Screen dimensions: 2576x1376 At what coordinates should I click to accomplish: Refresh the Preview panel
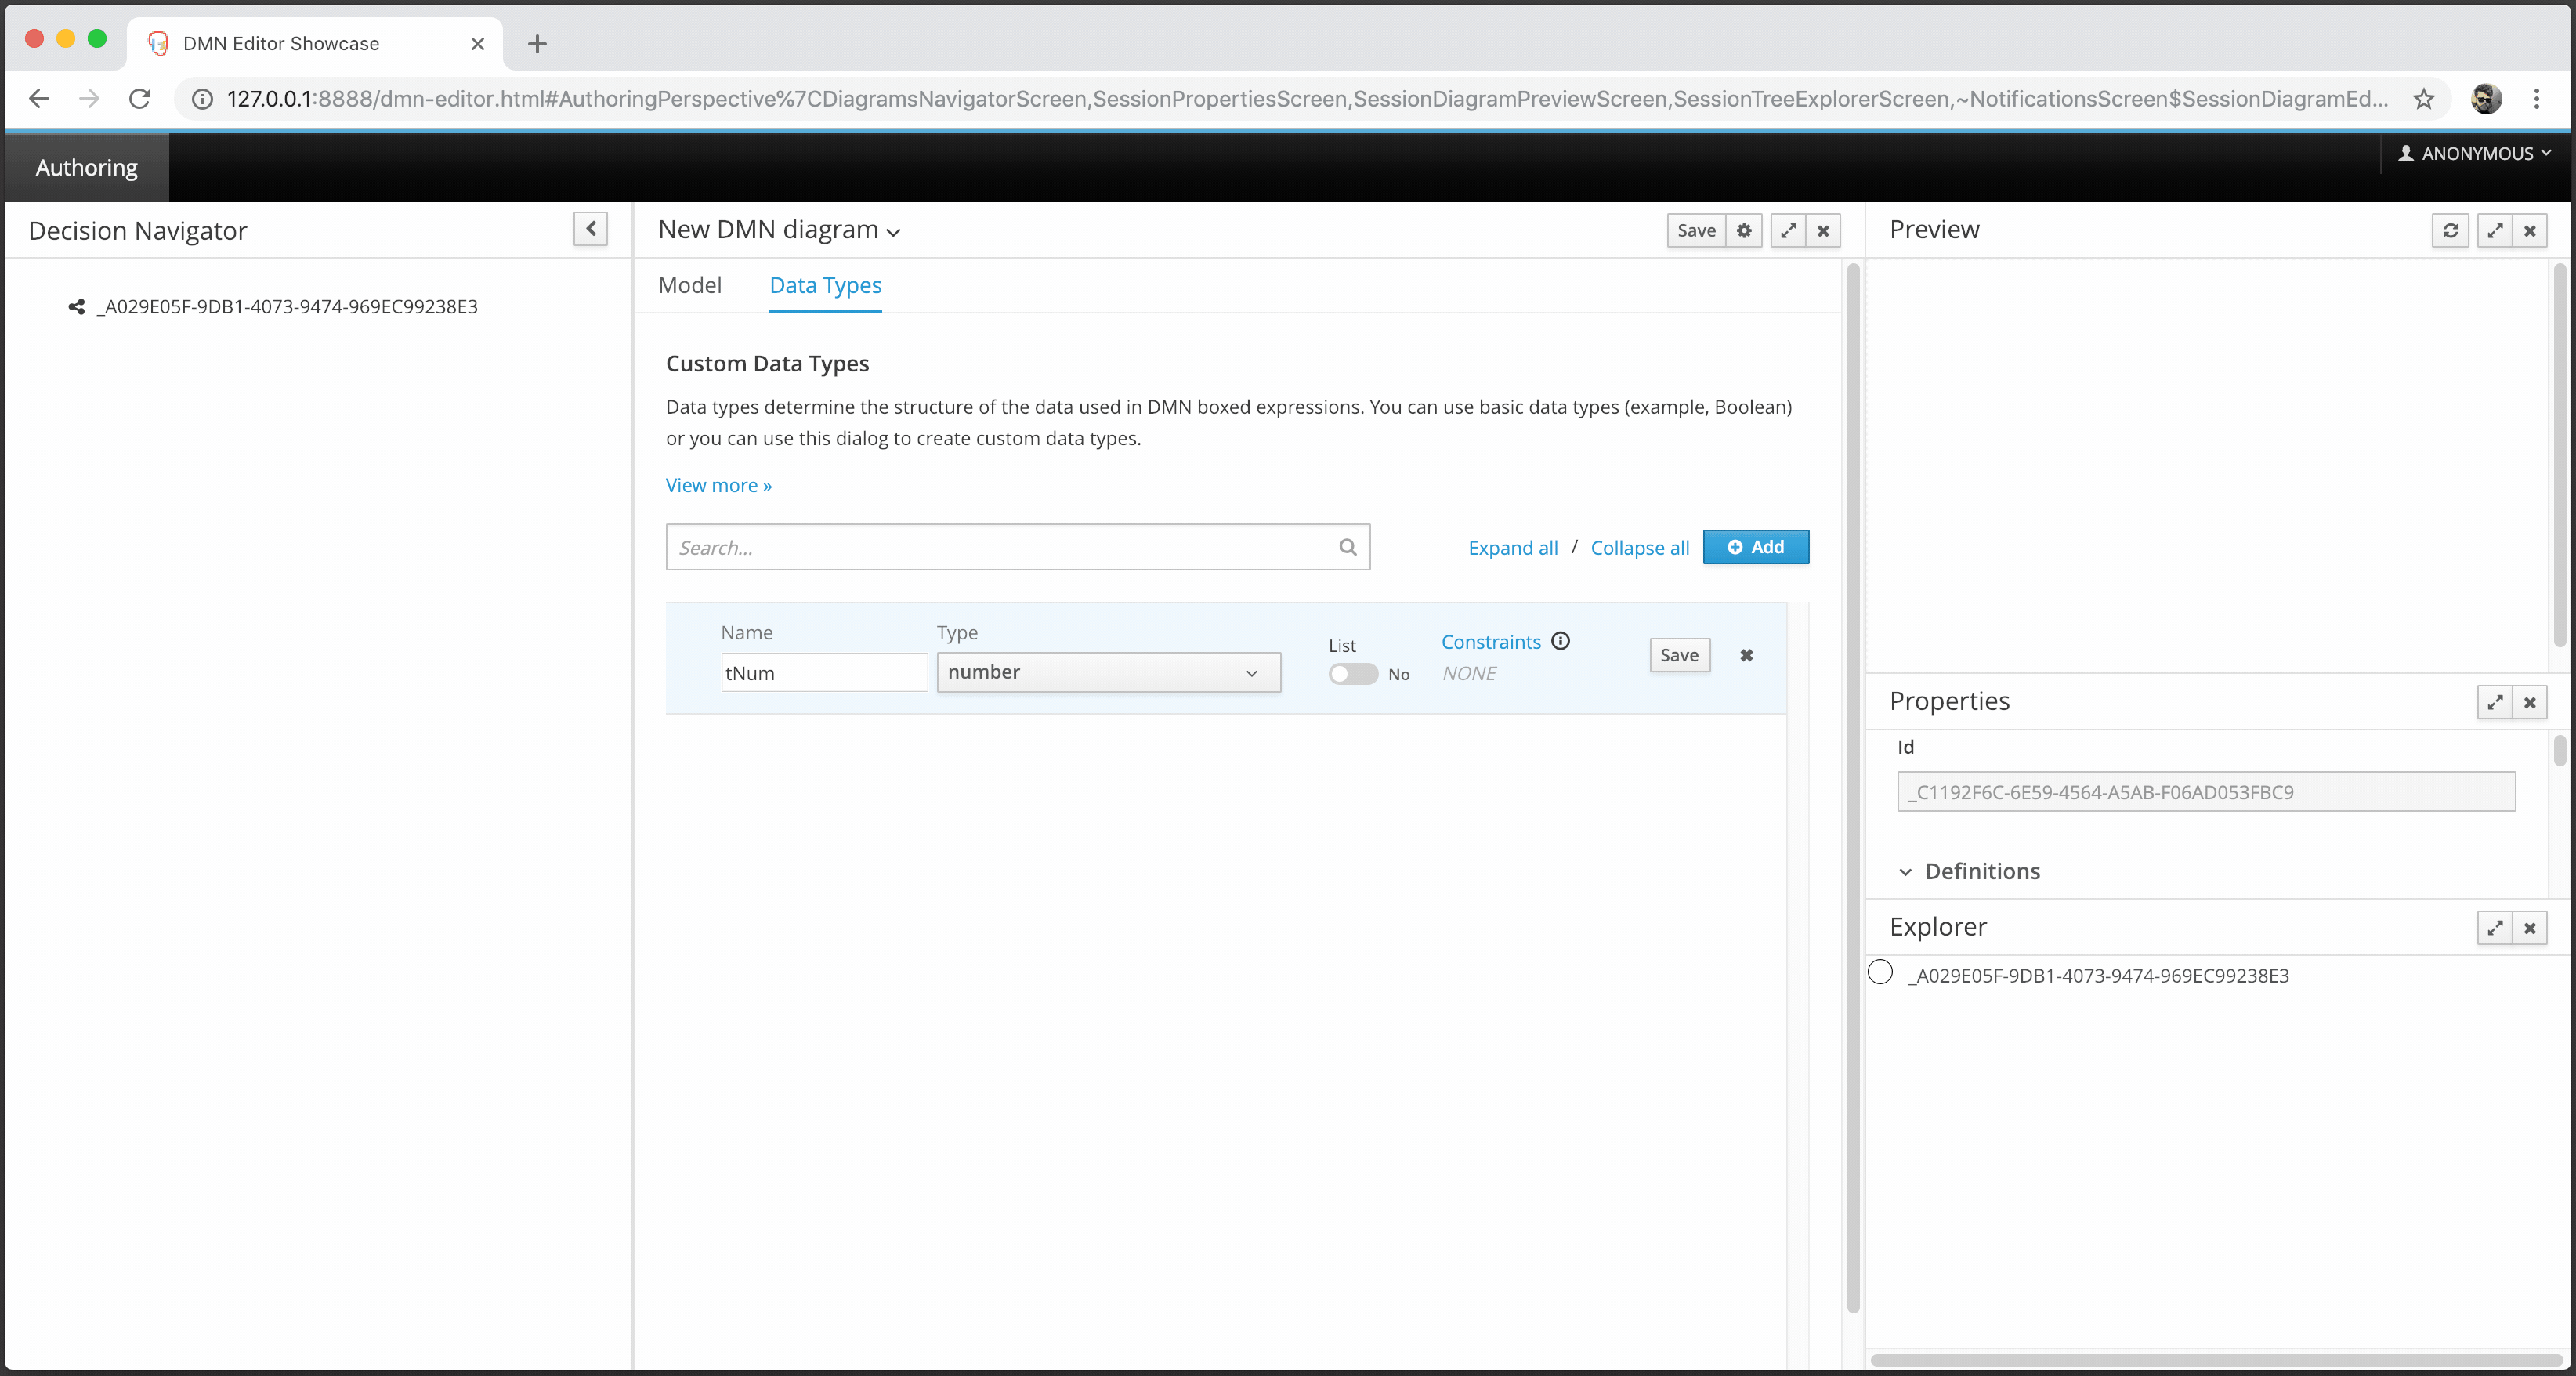pyautogui.click(x=2450, y=230)
